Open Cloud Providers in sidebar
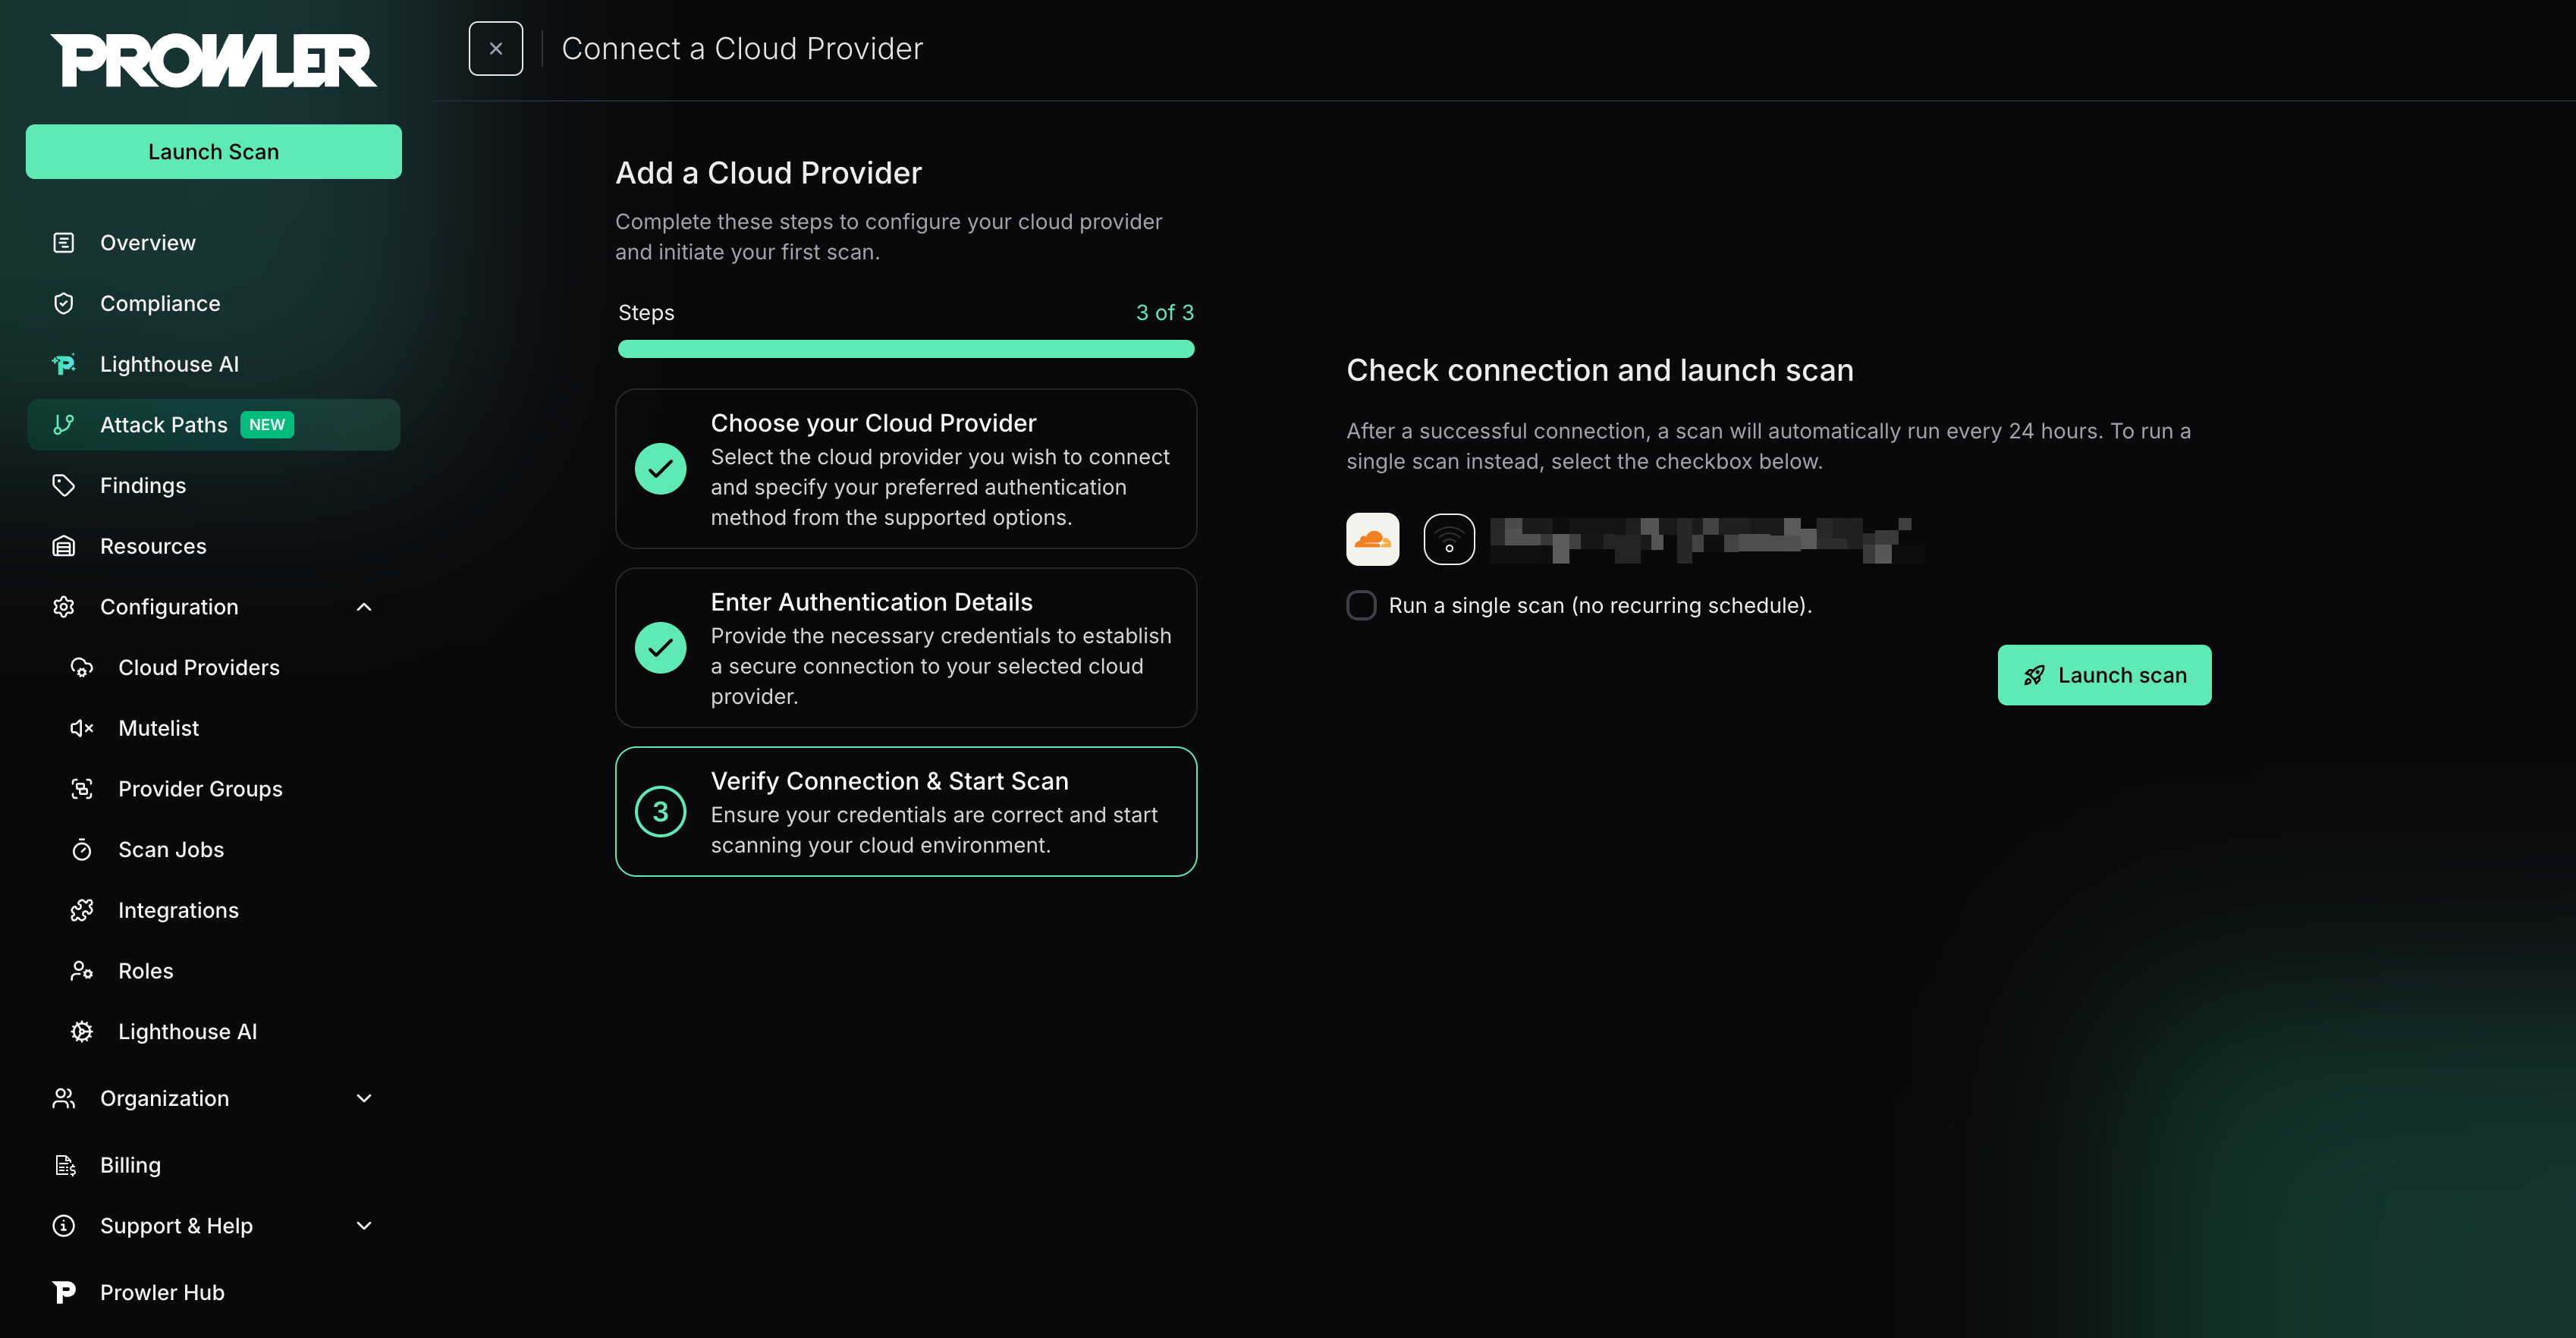 pos(198,667)
